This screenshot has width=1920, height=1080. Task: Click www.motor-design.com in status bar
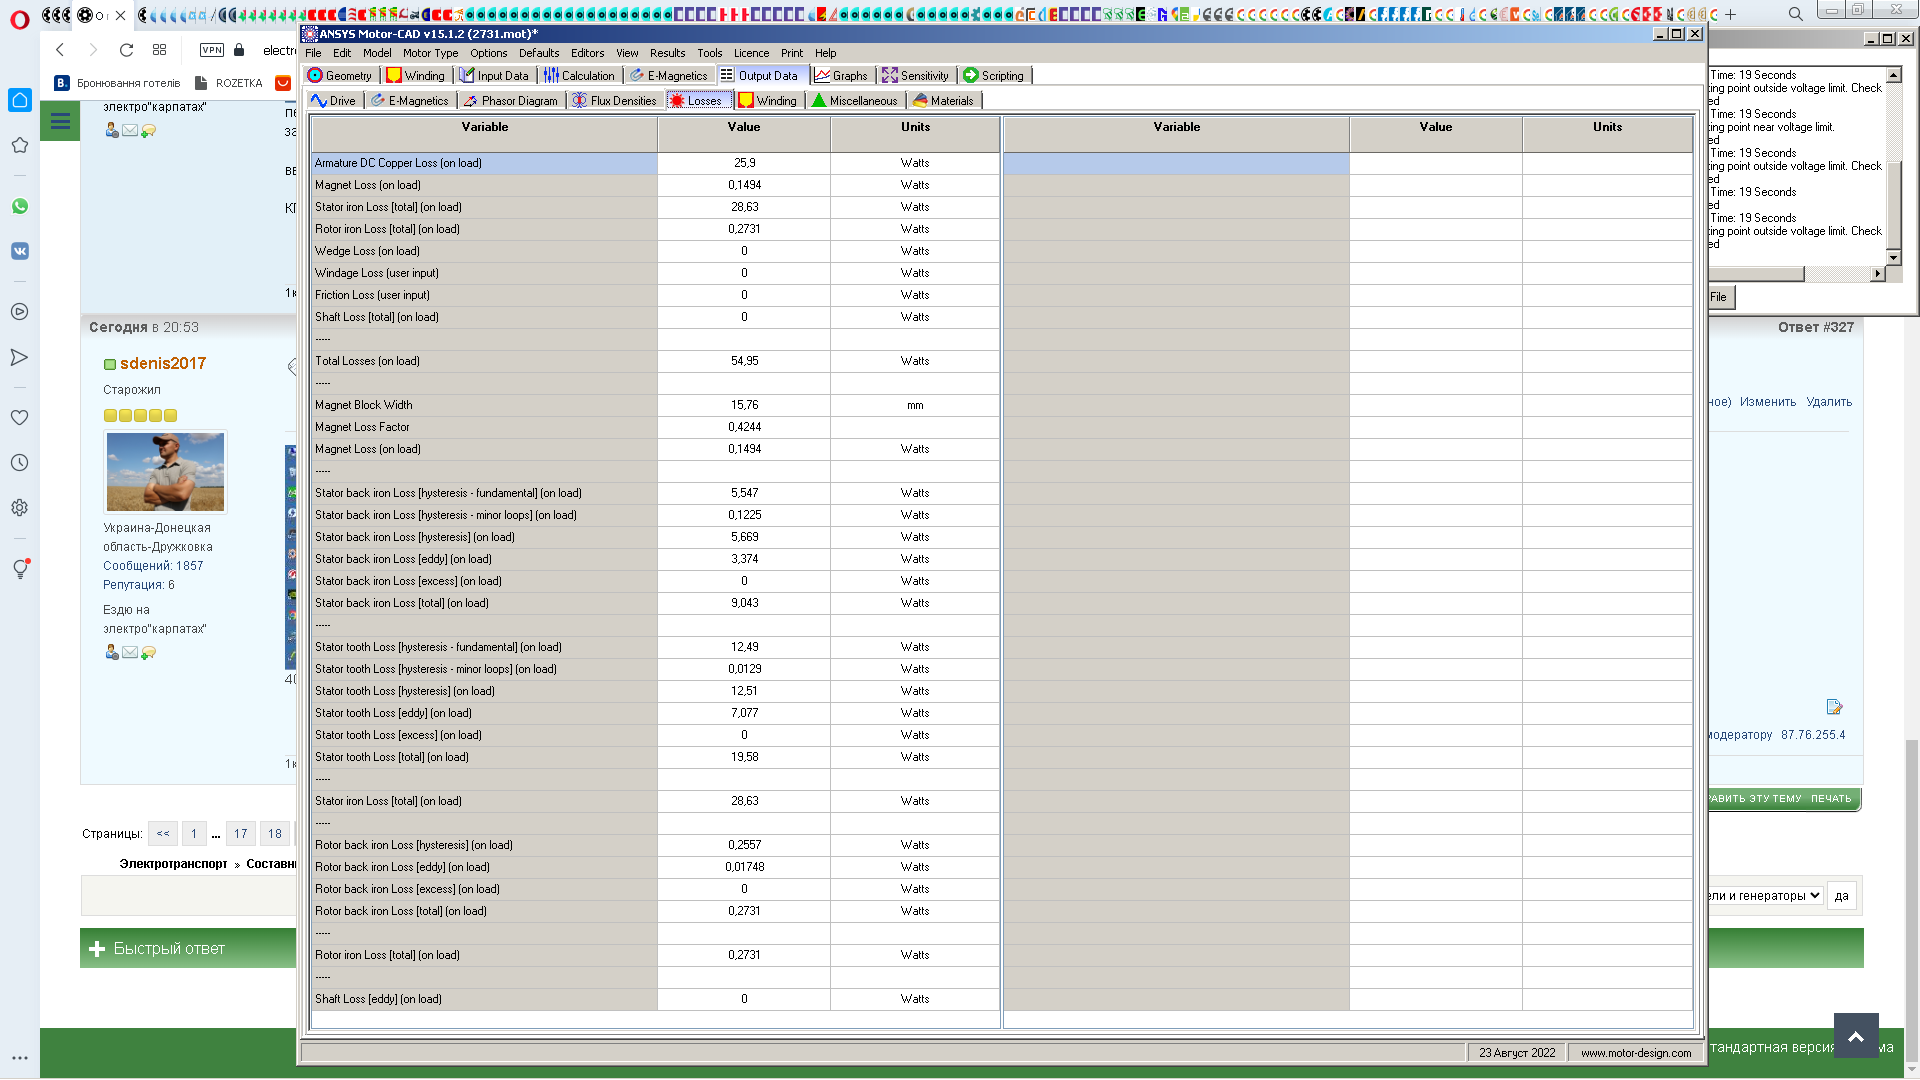[x=1636, y=1053]
